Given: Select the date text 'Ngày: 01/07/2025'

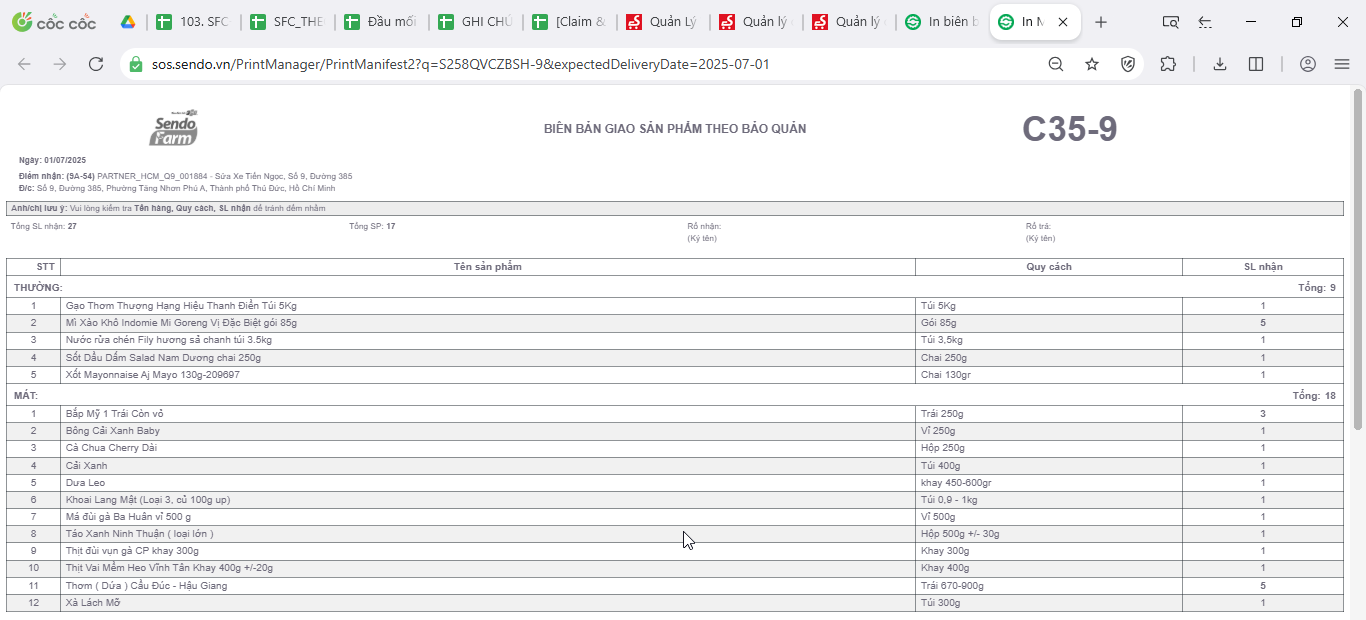Looking at the screenshot, I should pos(53,160).
